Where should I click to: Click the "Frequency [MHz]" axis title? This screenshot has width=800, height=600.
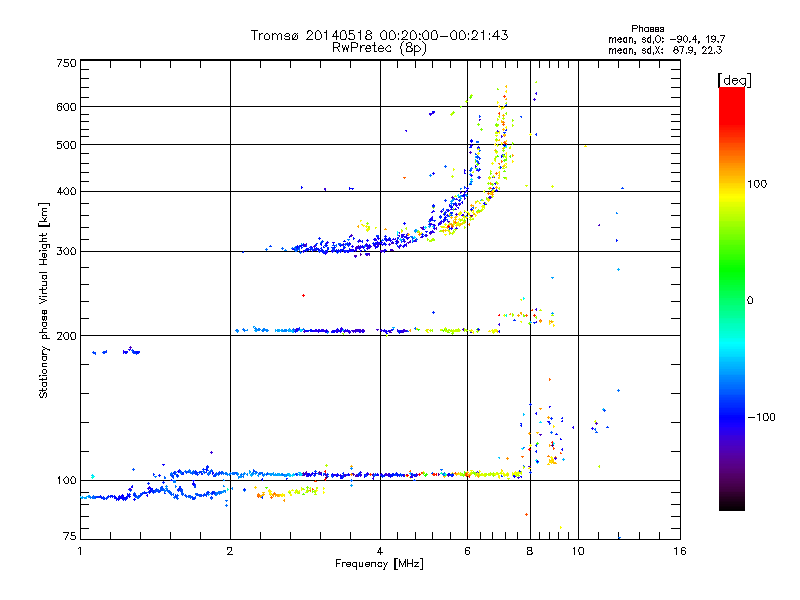tap(380, 564)
